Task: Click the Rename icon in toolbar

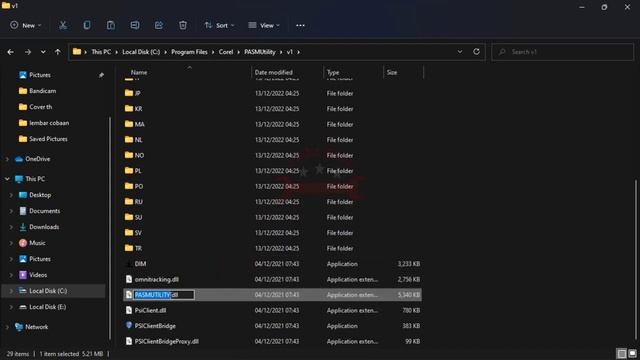Action: [x=135, y=25]
